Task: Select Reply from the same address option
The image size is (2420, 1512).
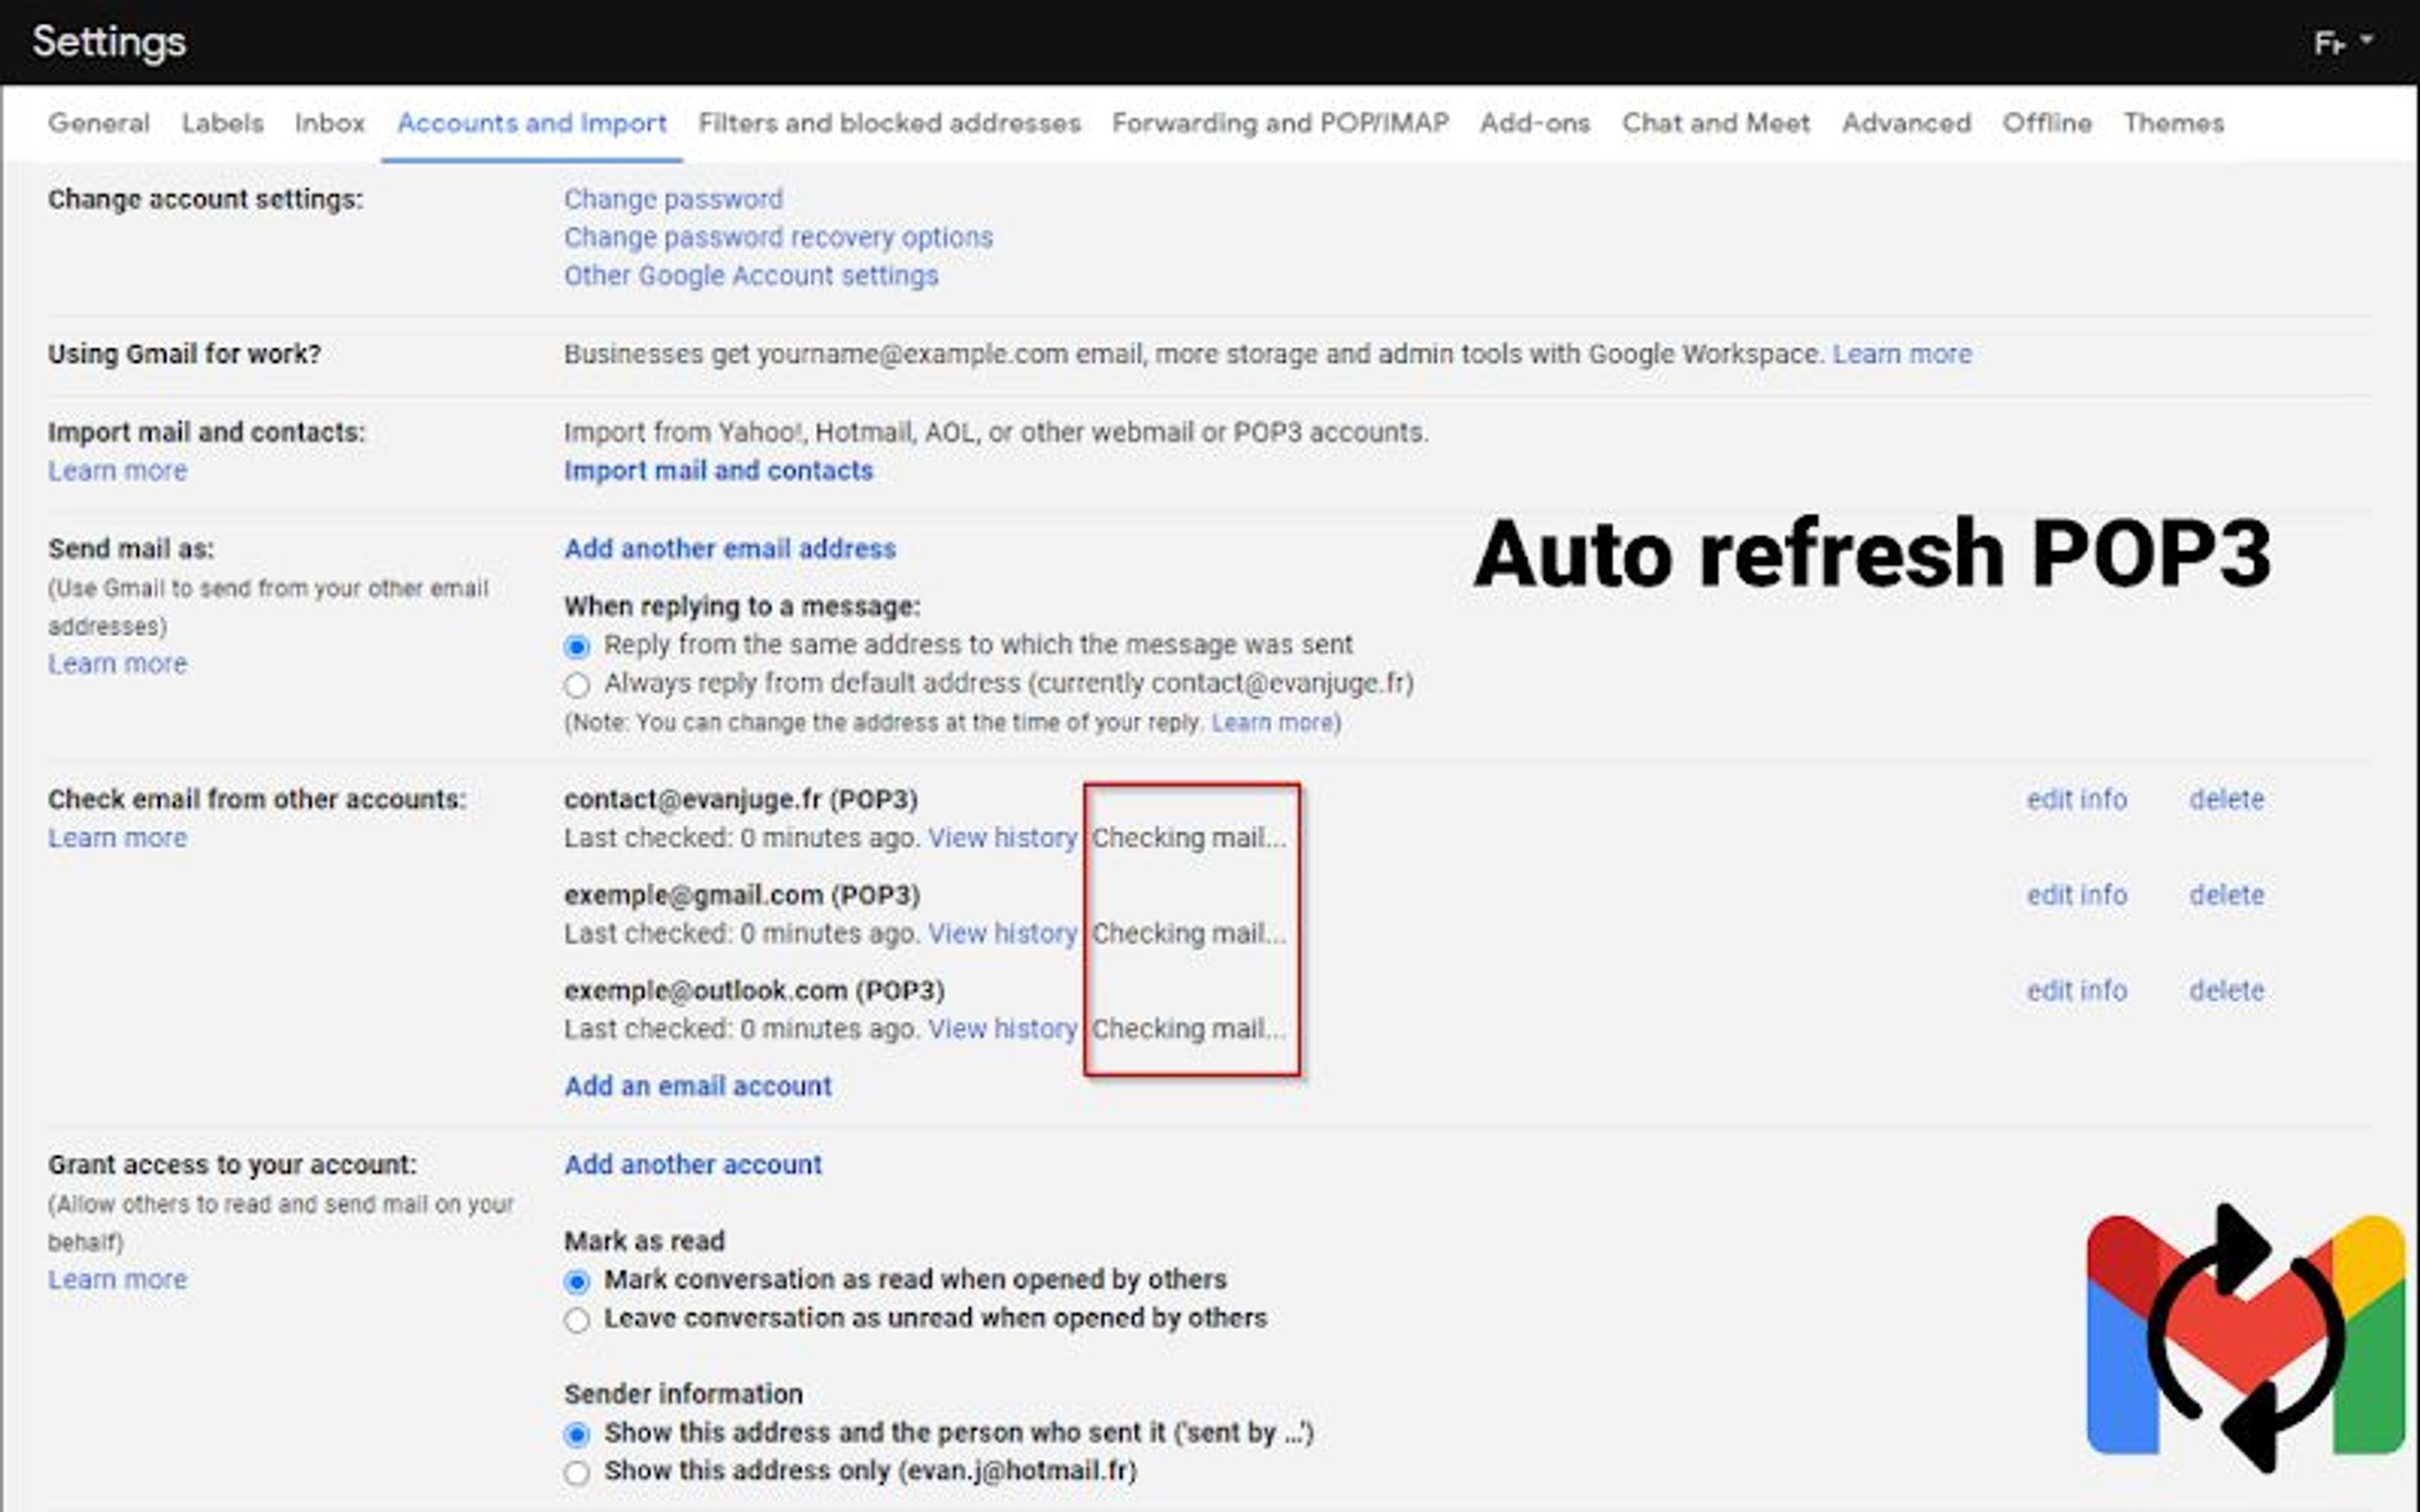Action: [x=577, y=647]
